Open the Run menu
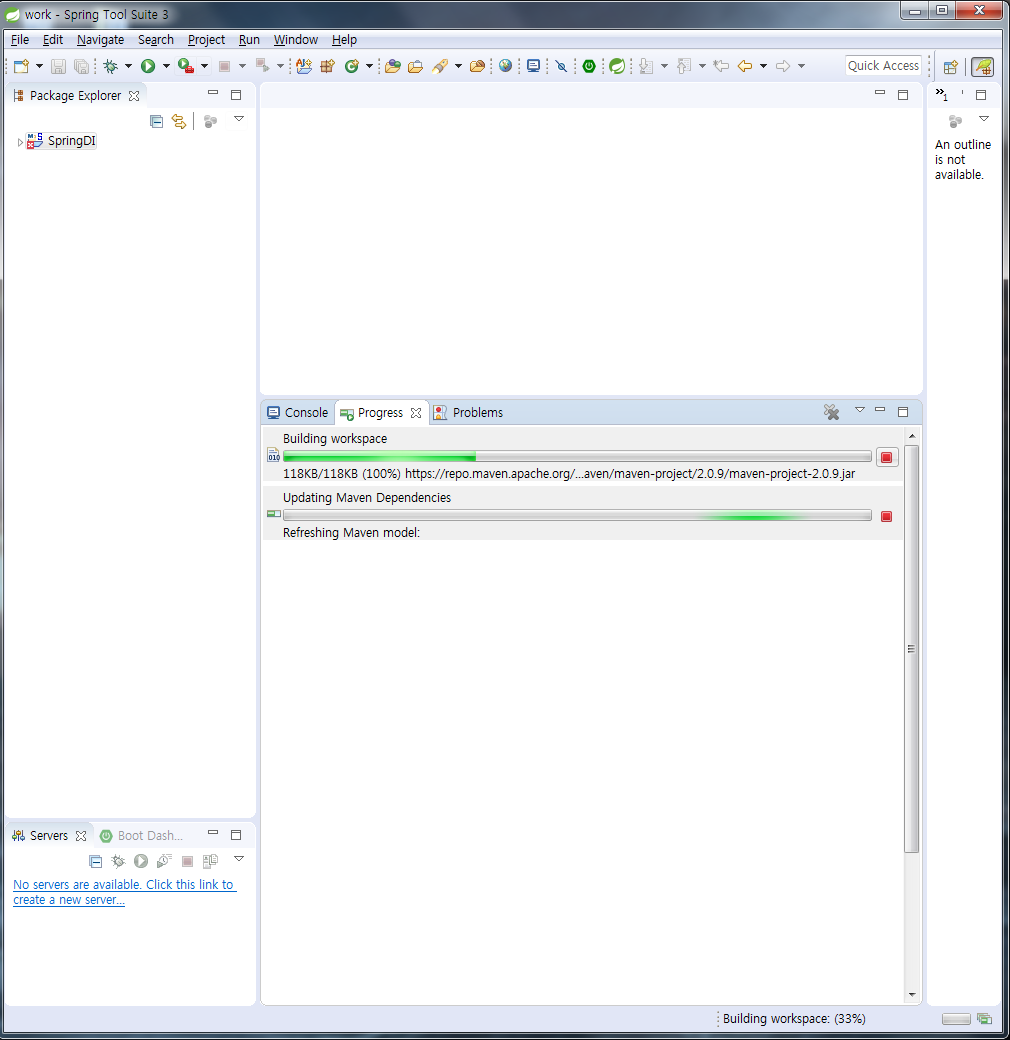 coord(249,40)
